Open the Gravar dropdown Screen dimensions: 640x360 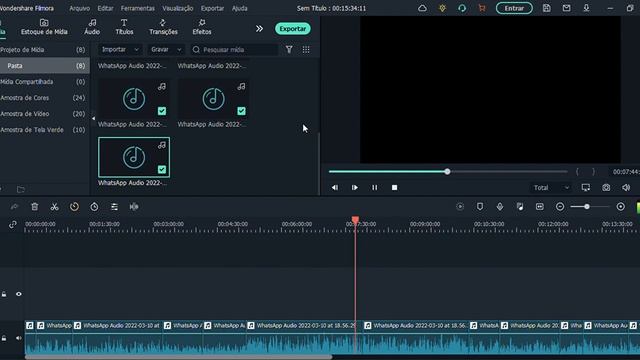point(166,49)
